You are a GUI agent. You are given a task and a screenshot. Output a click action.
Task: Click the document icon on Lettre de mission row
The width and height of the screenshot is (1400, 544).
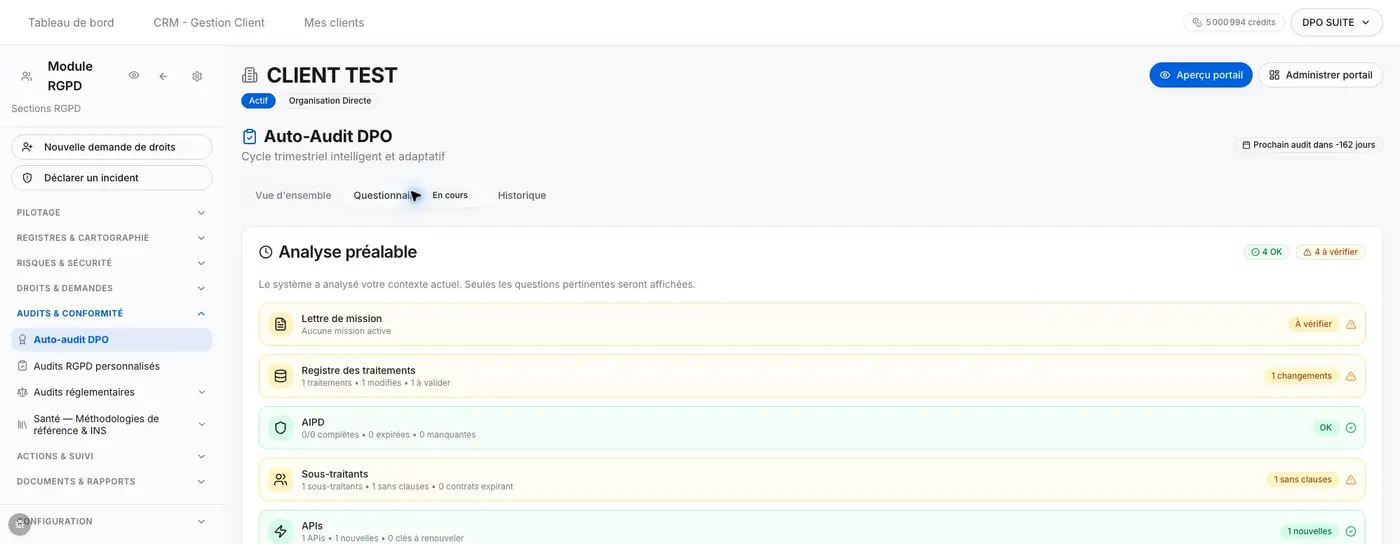point(281,324)
